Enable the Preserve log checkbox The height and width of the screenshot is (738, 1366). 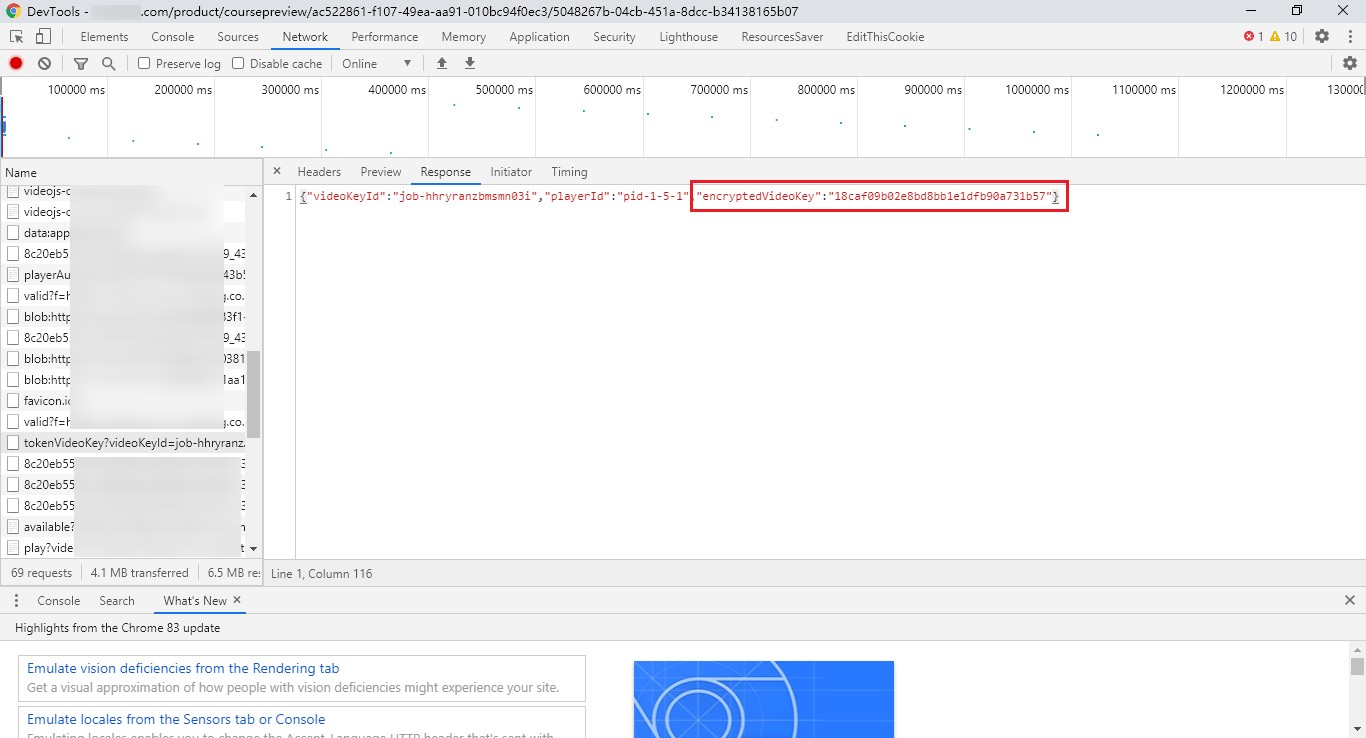(144, 63)
